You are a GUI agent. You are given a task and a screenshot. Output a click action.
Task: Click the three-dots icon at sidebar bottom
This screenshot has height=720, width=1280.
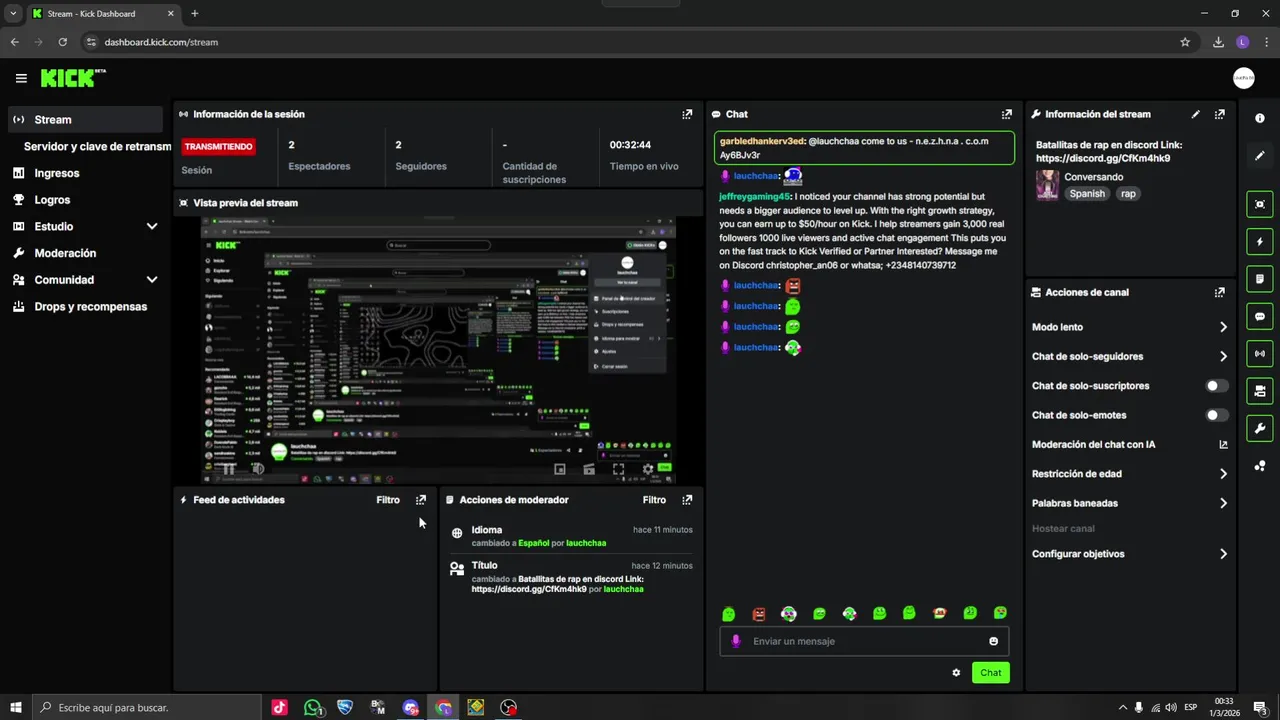pyautogui.click(x=1260, y=466)
